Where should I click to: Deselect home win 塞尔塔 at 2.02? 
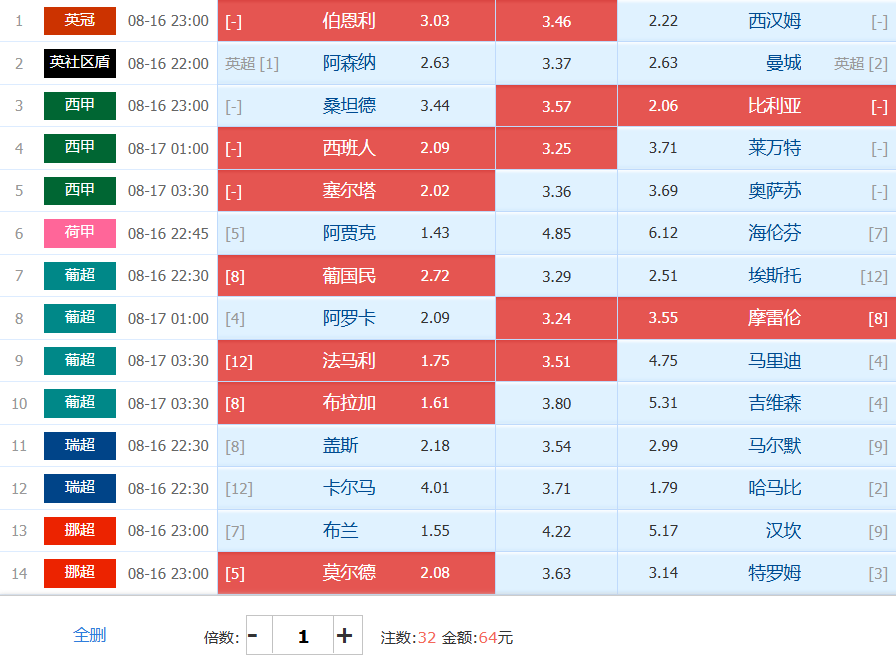[356, 190]
